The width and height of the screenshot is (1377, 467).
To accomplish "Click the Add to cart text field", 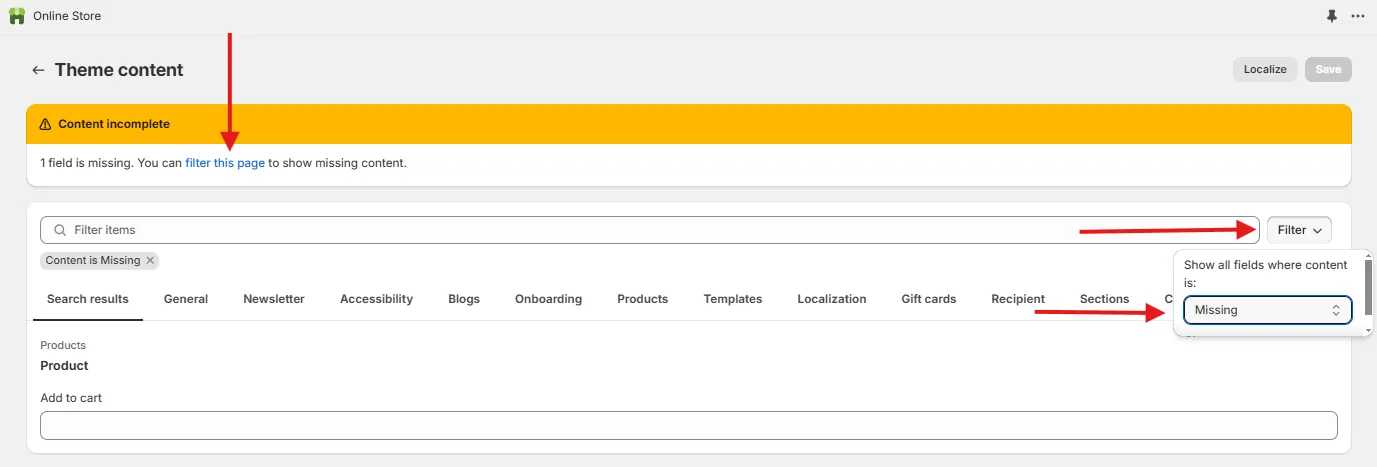I will tap(688, 425).
